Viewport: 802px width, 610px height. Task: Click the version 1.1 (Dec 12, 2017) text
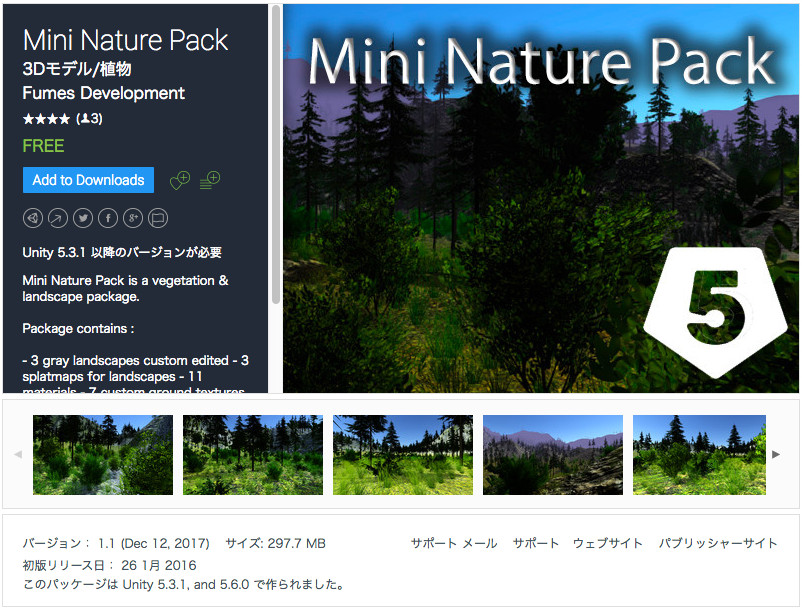click(116, 543)
